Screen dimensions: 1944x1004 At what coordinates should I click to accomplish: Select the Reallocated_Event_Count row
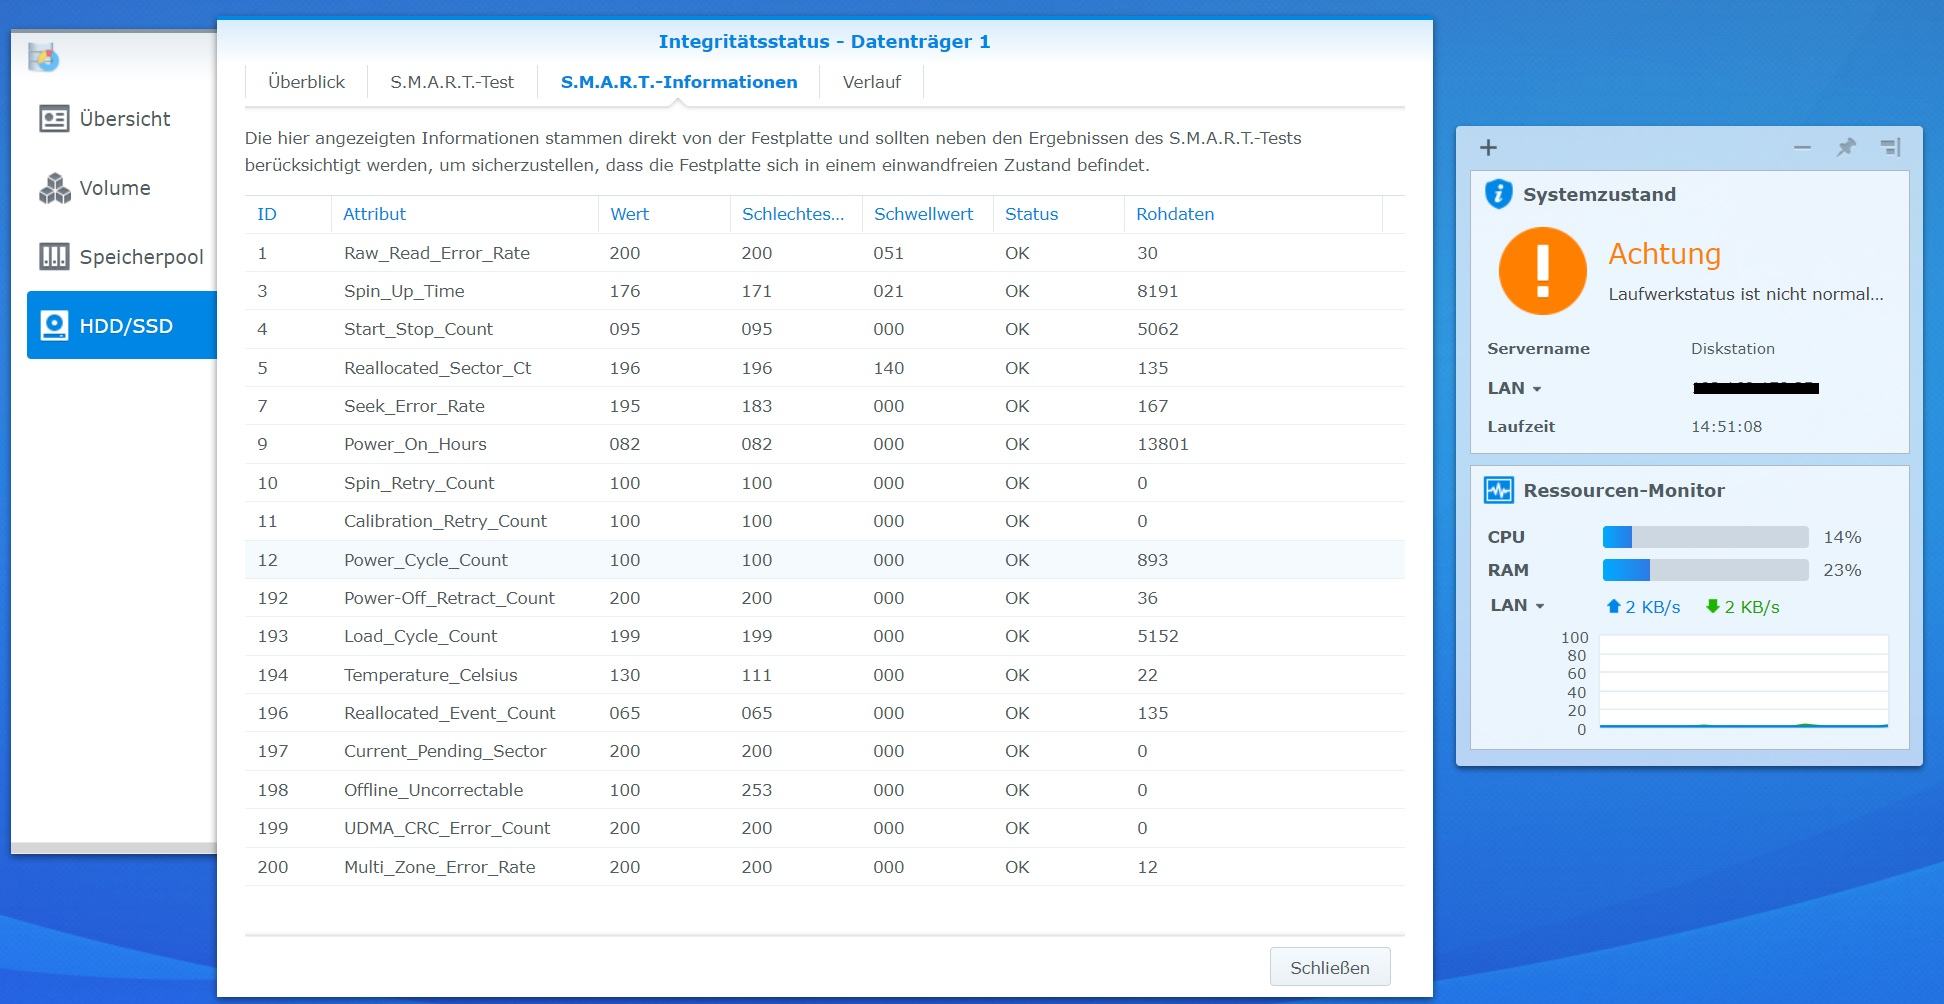coord(824,713)
